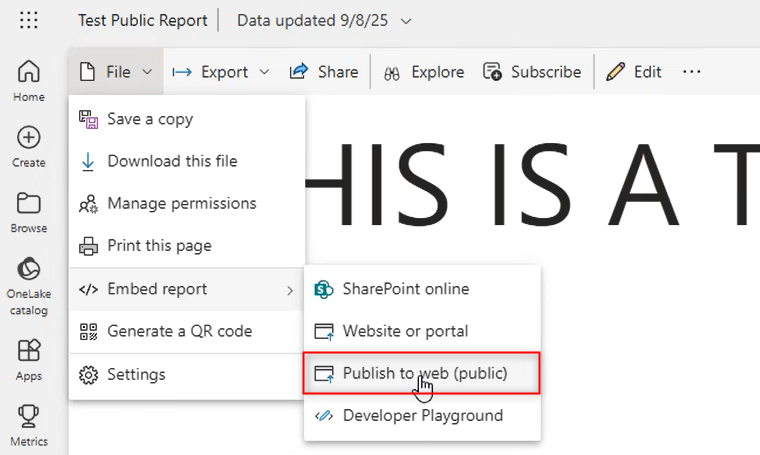Expand the Data updated 9/8/25 dropdown
The height and width of the screenshot is (455, 760).
pos(324,20)
